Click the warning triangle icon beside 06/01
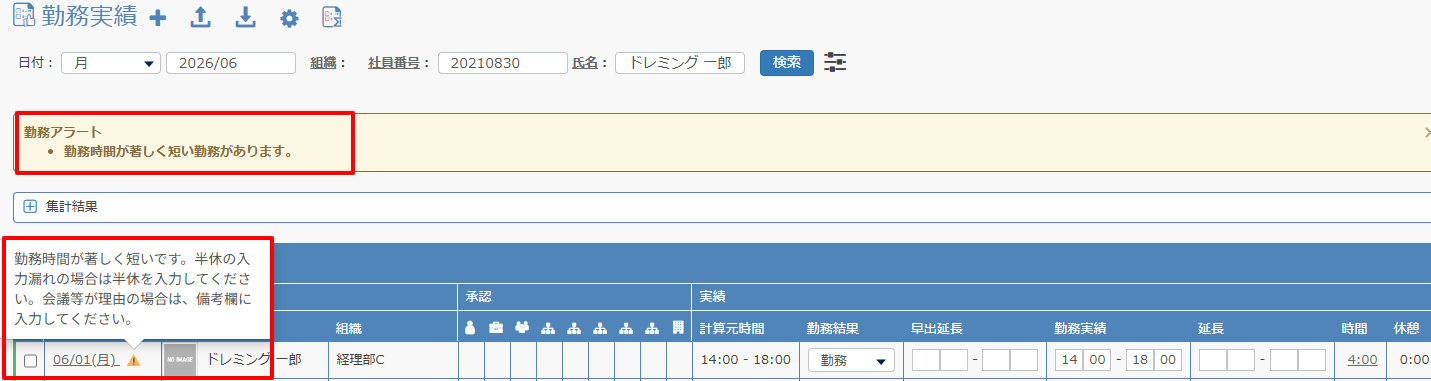The image size is (1431, 381). point(134,361)
